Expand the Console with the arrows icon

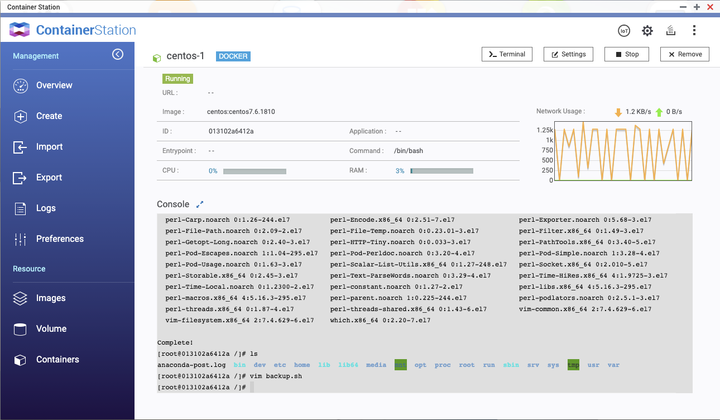point(200,204)
